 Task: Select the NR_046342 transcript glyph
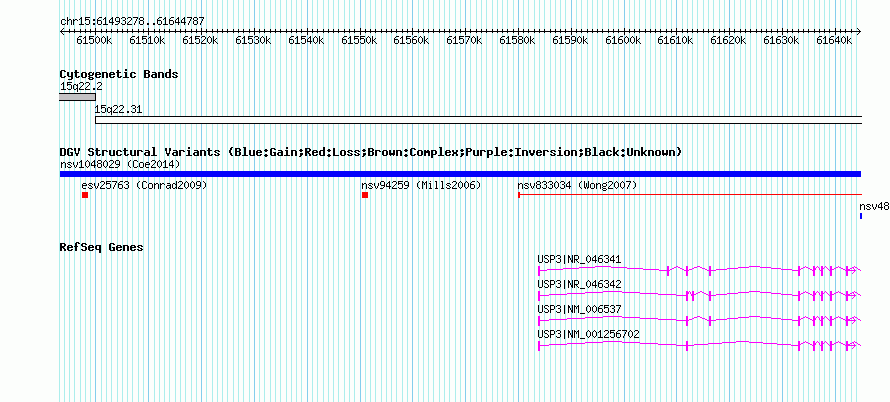coord(700,295)
